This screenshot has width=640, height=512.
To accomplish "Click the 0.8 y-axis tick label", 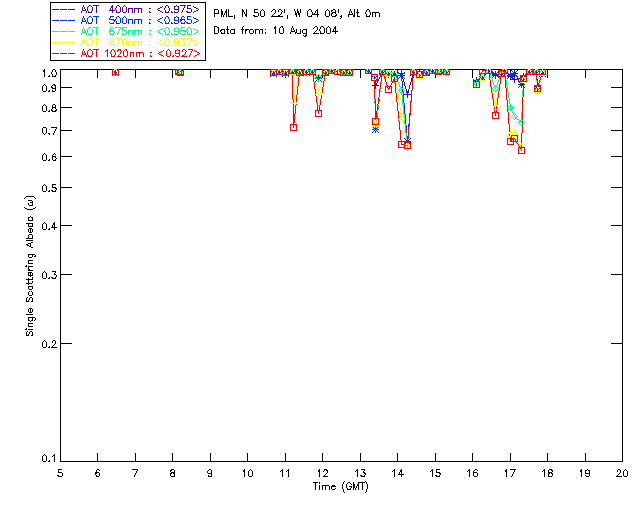I will tap(49, 108).
